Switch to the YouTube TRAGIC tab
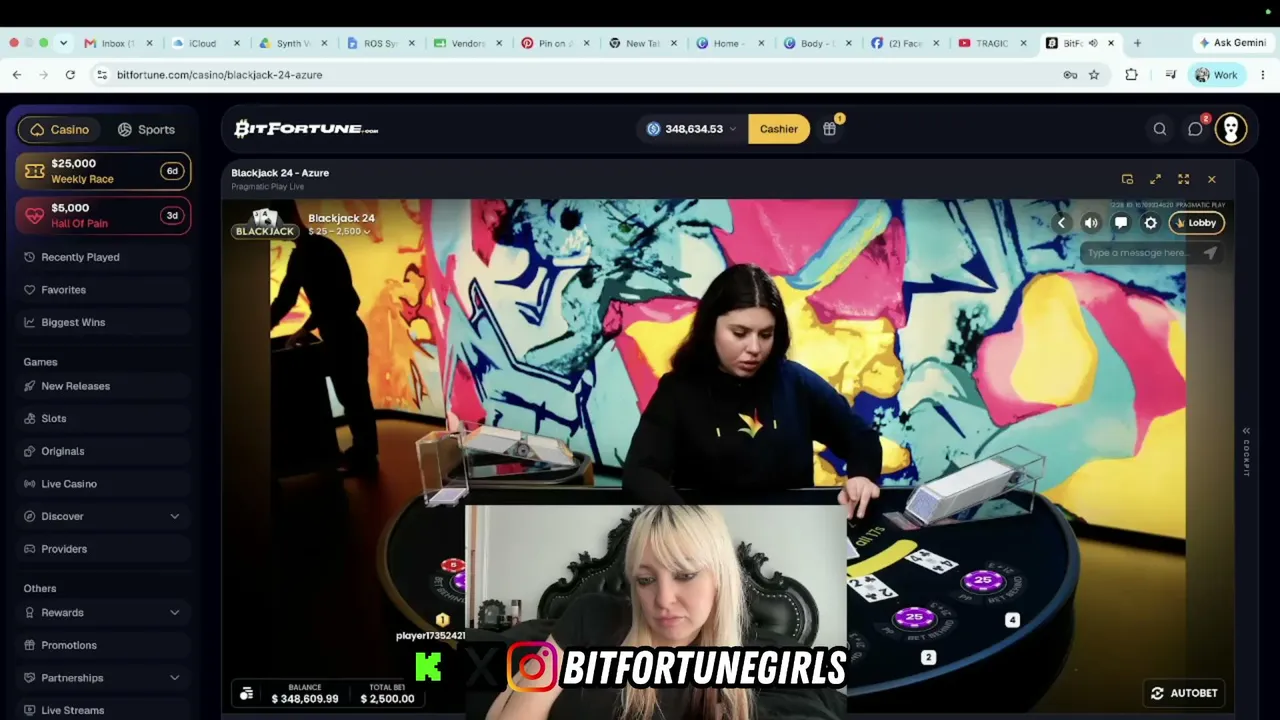 [x=990, y=43]
